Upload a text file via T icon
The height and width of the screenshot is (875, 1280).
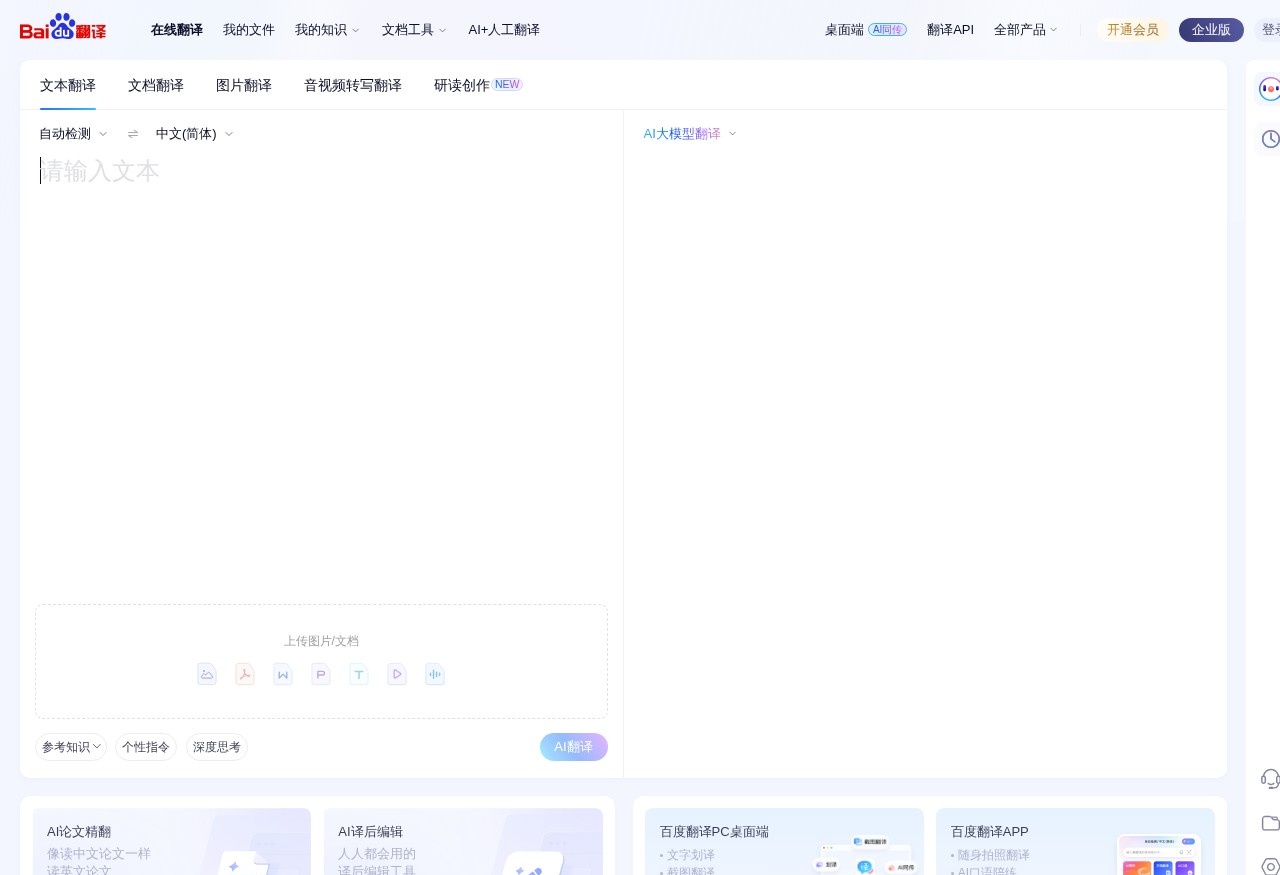point(359,674)
